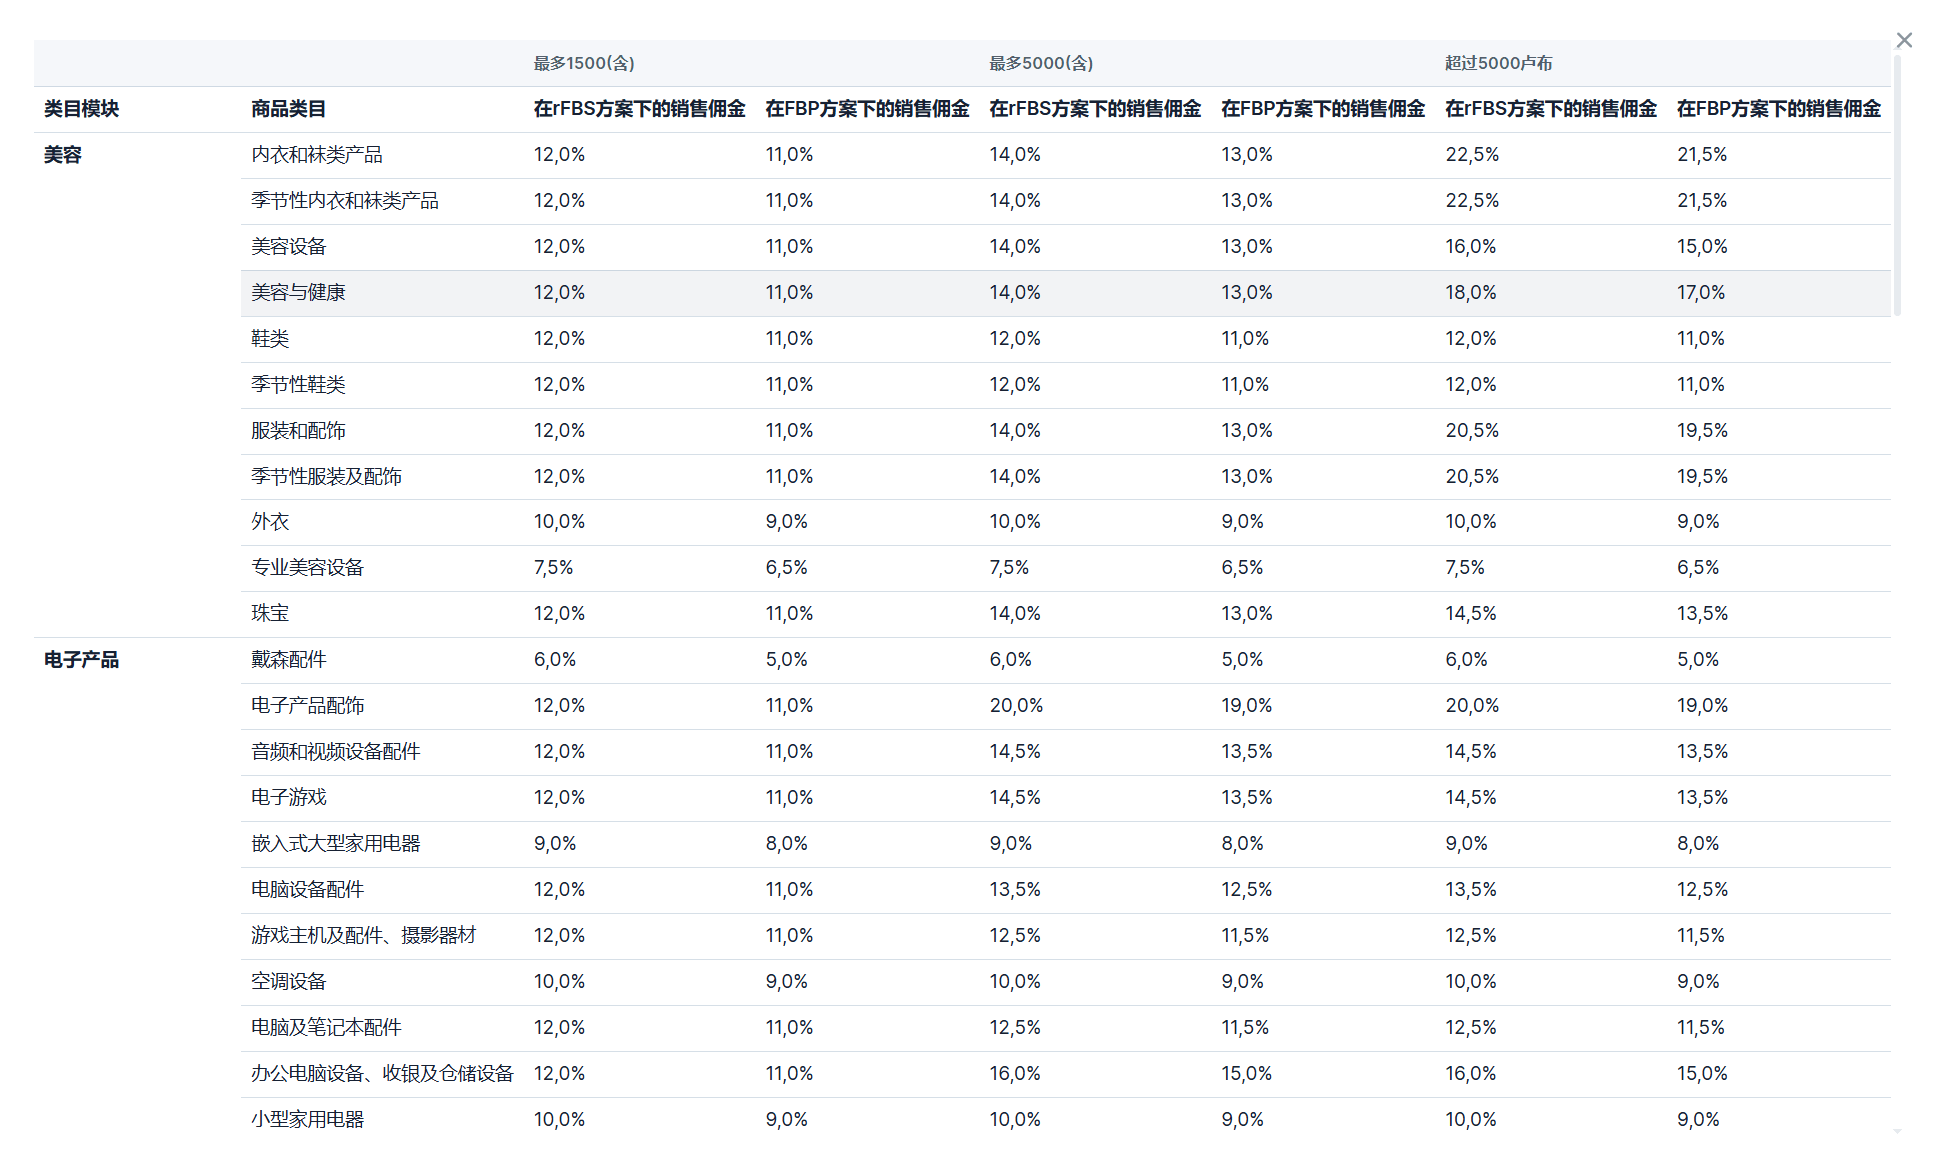Close the commission table popup
The height and width of the screenshot is (1158, 1935).
(x=1904, y=40)
